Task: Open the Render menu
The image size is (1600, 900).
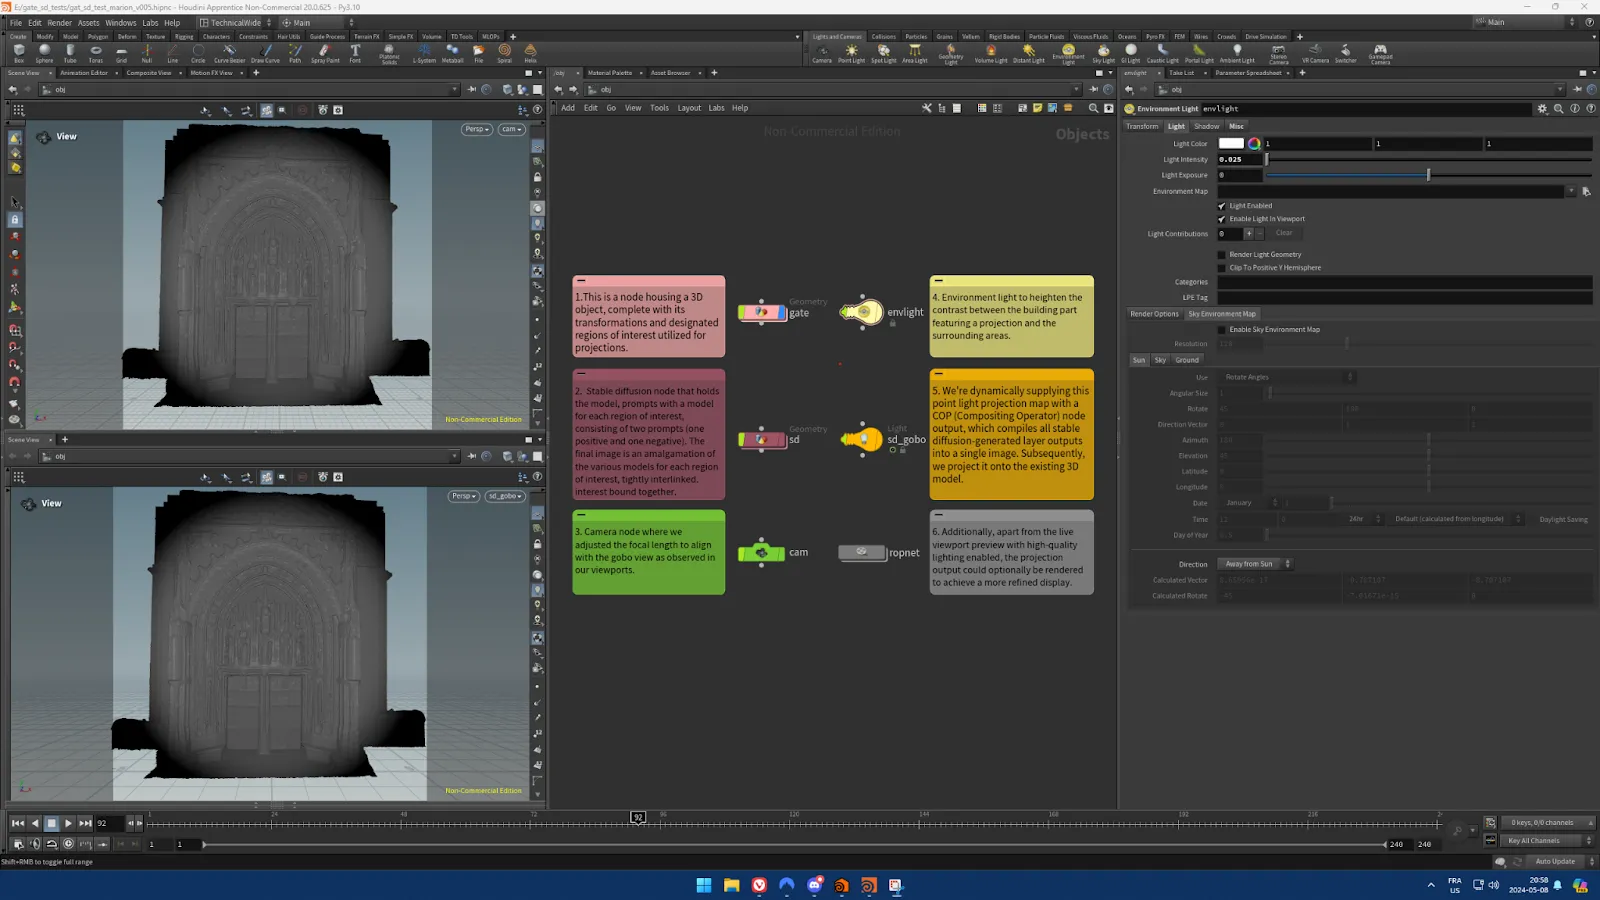Action: pyautogui.click(x=59, y=22)
